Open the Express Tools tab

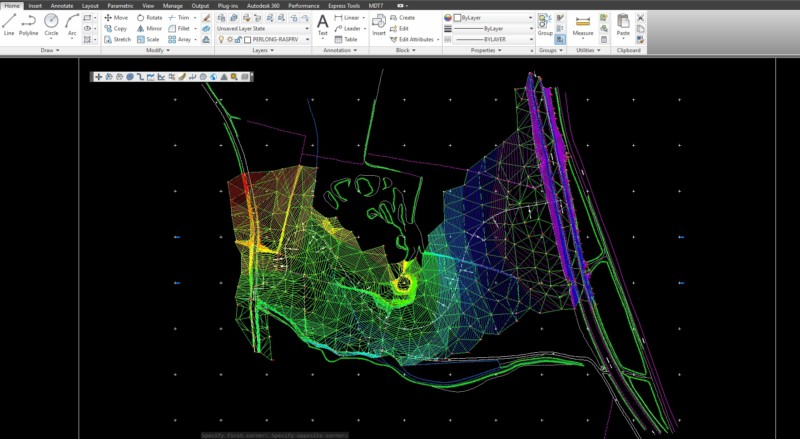(343, 5)
